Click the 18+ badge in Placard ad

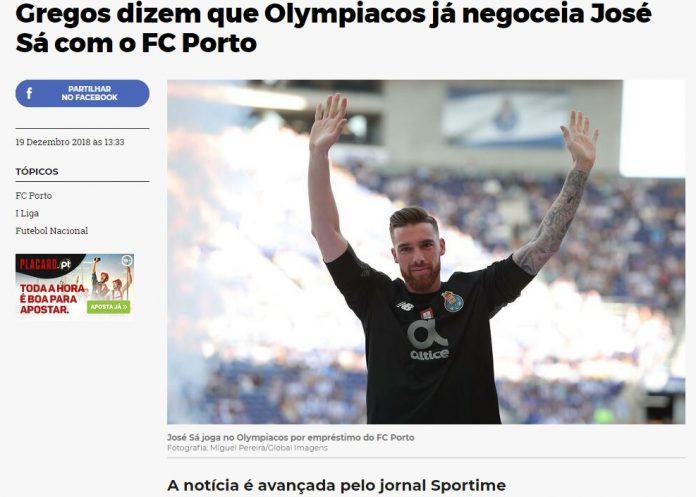[x=127, y=260]
